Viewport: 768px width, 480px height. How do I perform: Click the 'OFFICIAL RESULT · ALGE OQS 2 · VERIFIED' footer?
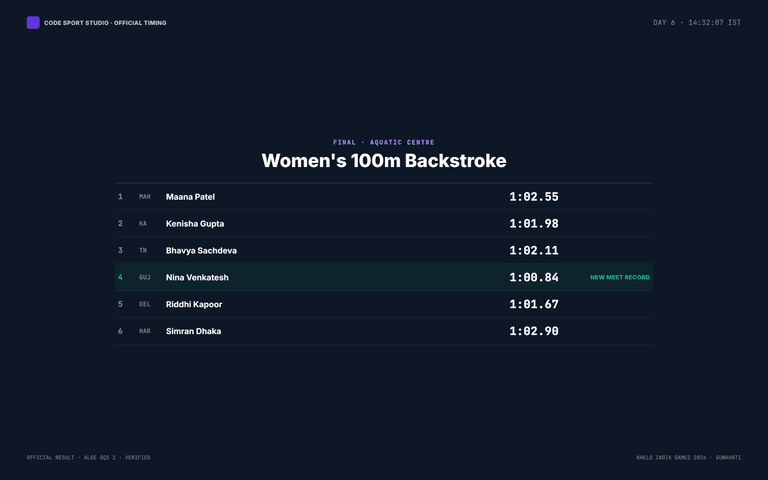click(x=89, y=457)
